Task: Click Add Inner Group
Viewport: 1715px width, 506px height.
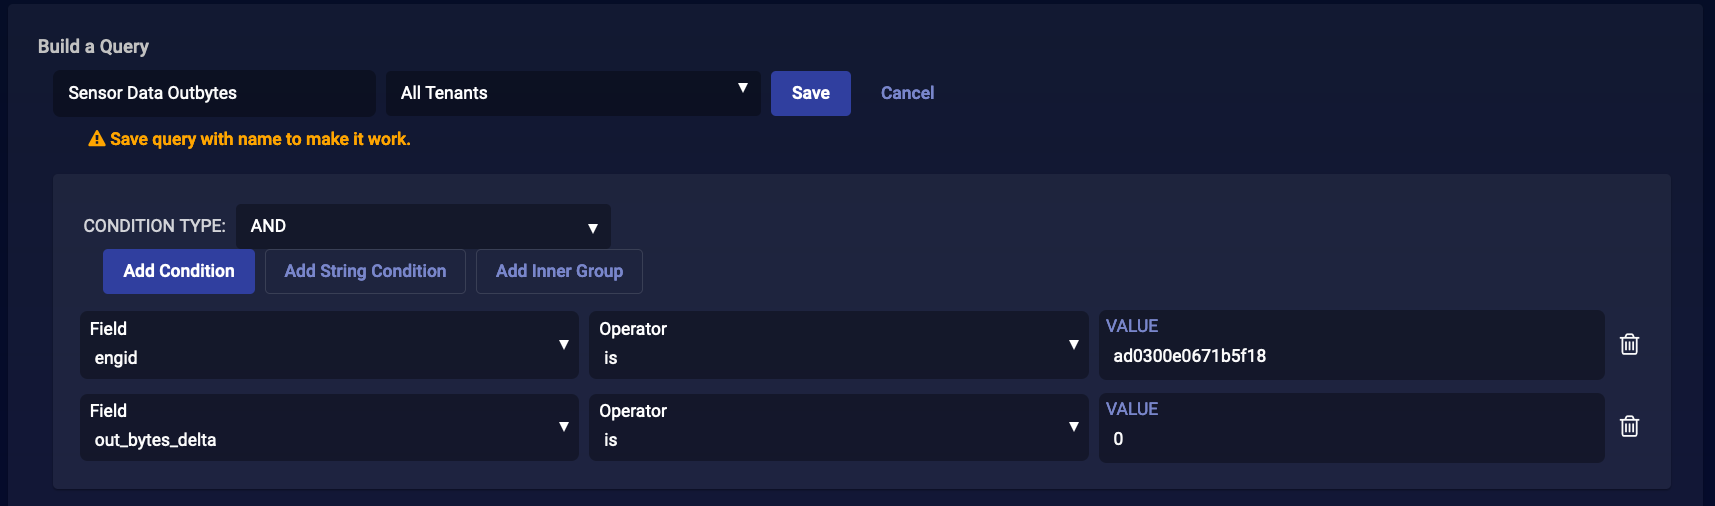Action: pyautogui.click(x=559, y=271)
